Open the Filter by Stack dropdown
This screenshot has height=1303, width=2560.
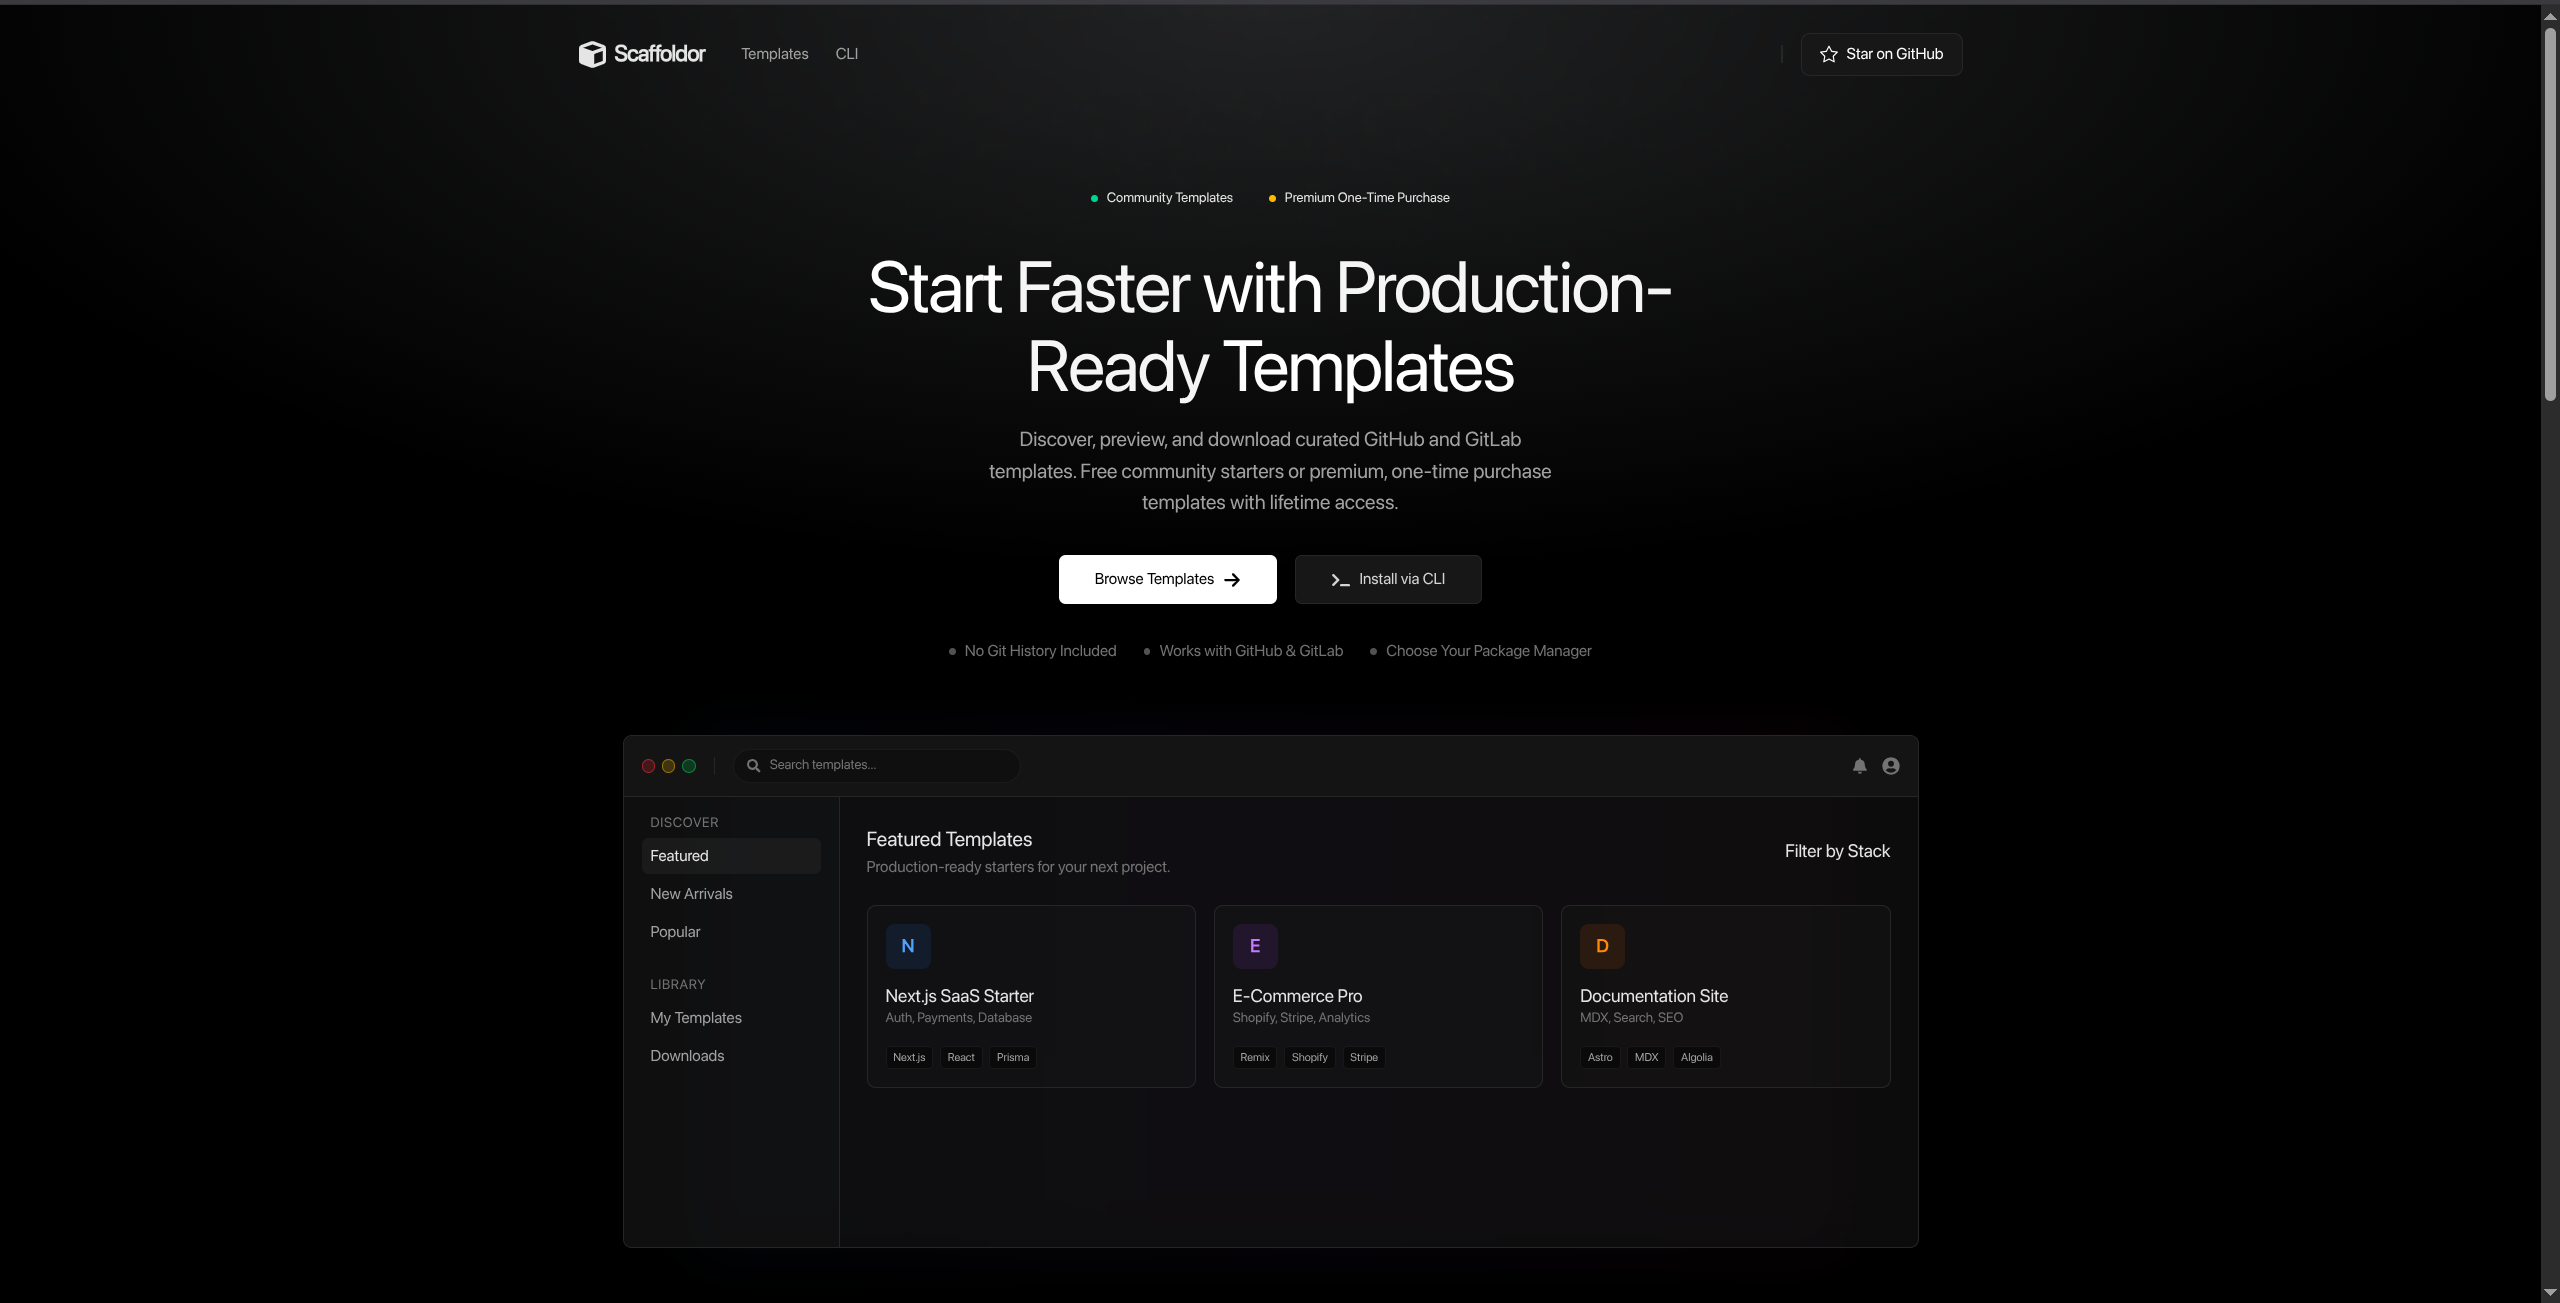click(1836, 851)
